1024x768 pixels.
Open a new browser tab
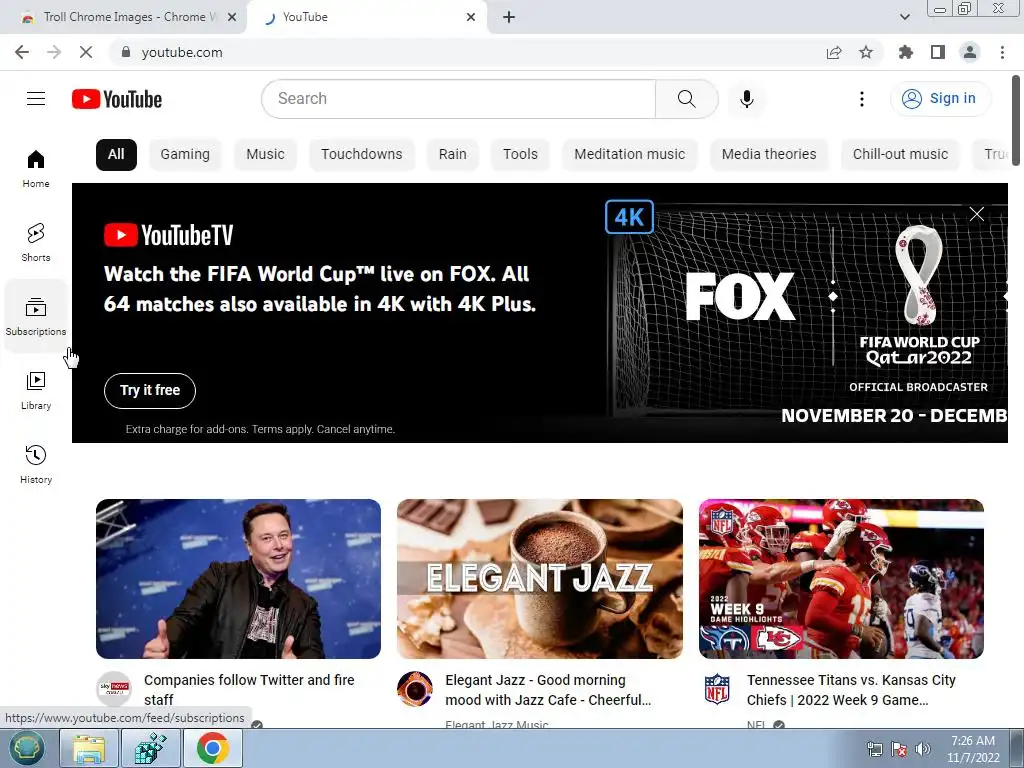509,17
